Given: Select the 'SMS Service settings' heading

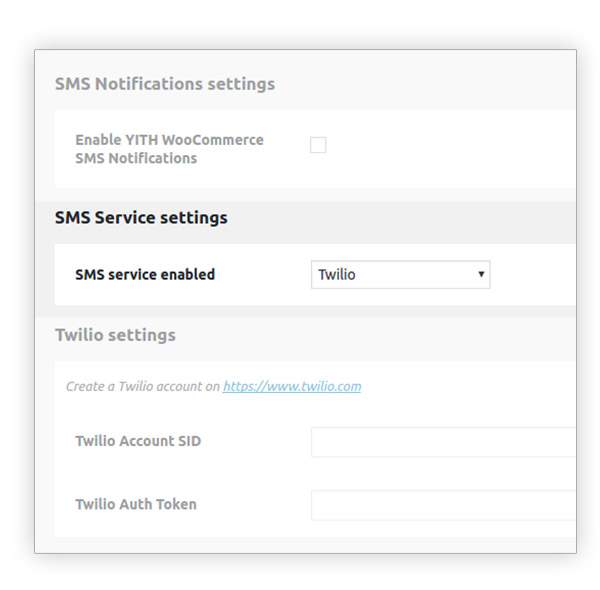Looking at the screenshot, I should [141, 218].
